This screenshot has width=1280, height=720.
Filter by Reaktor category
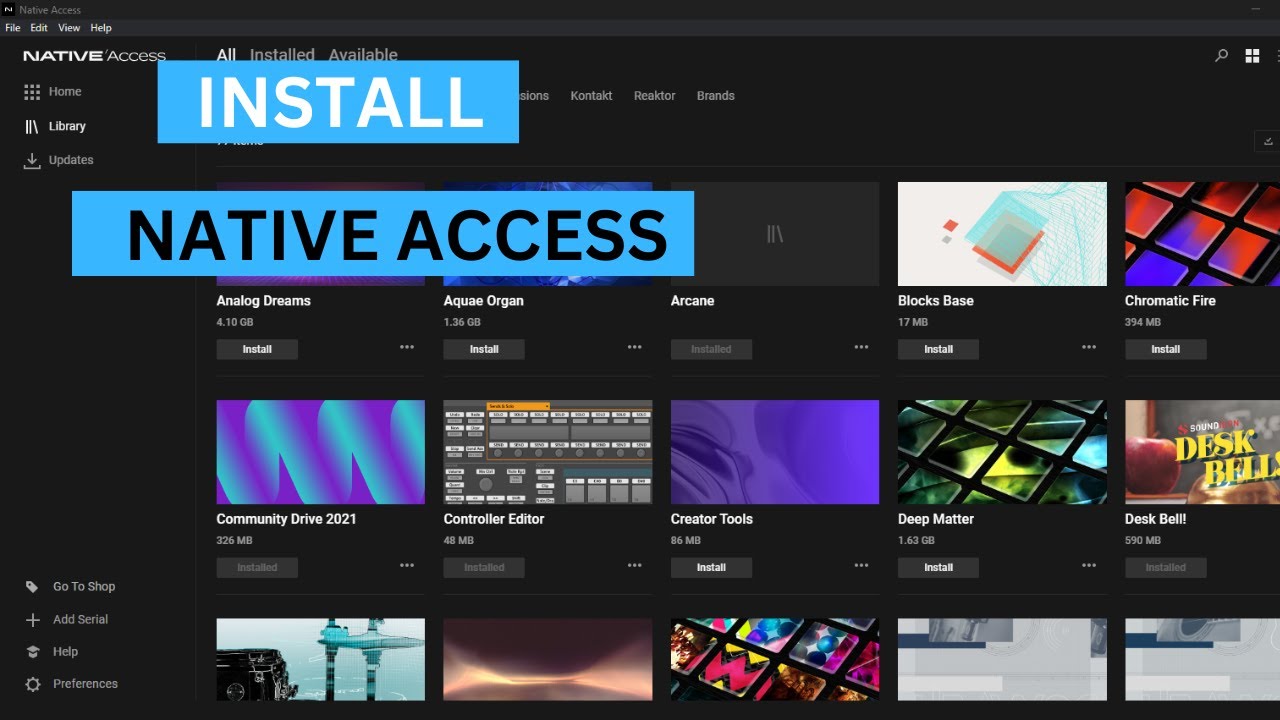[655, 96]
